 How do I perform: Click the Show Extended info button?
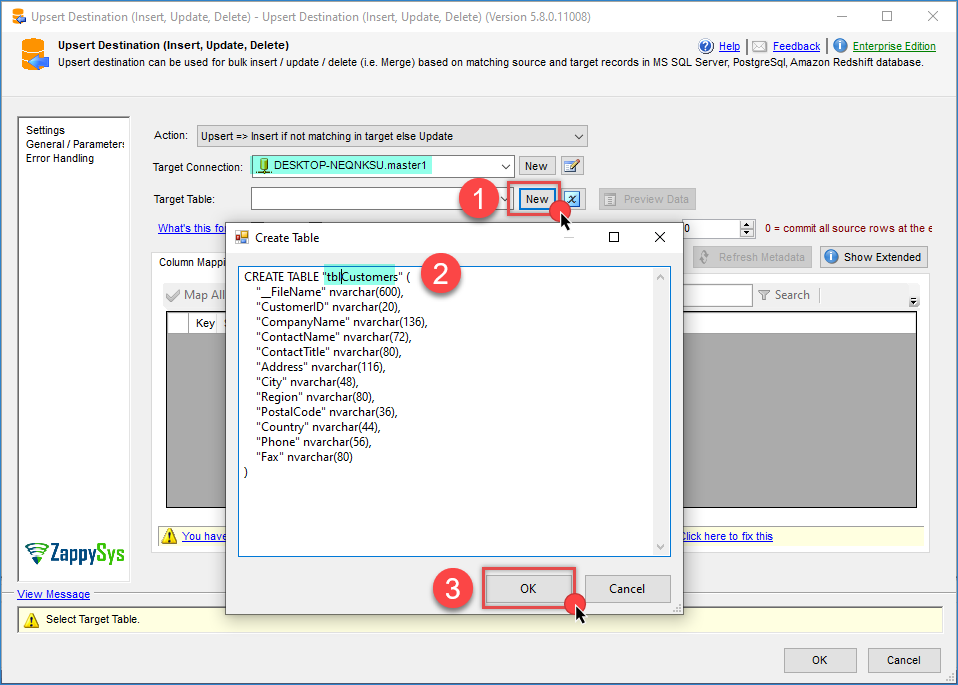tap(874, 257)
